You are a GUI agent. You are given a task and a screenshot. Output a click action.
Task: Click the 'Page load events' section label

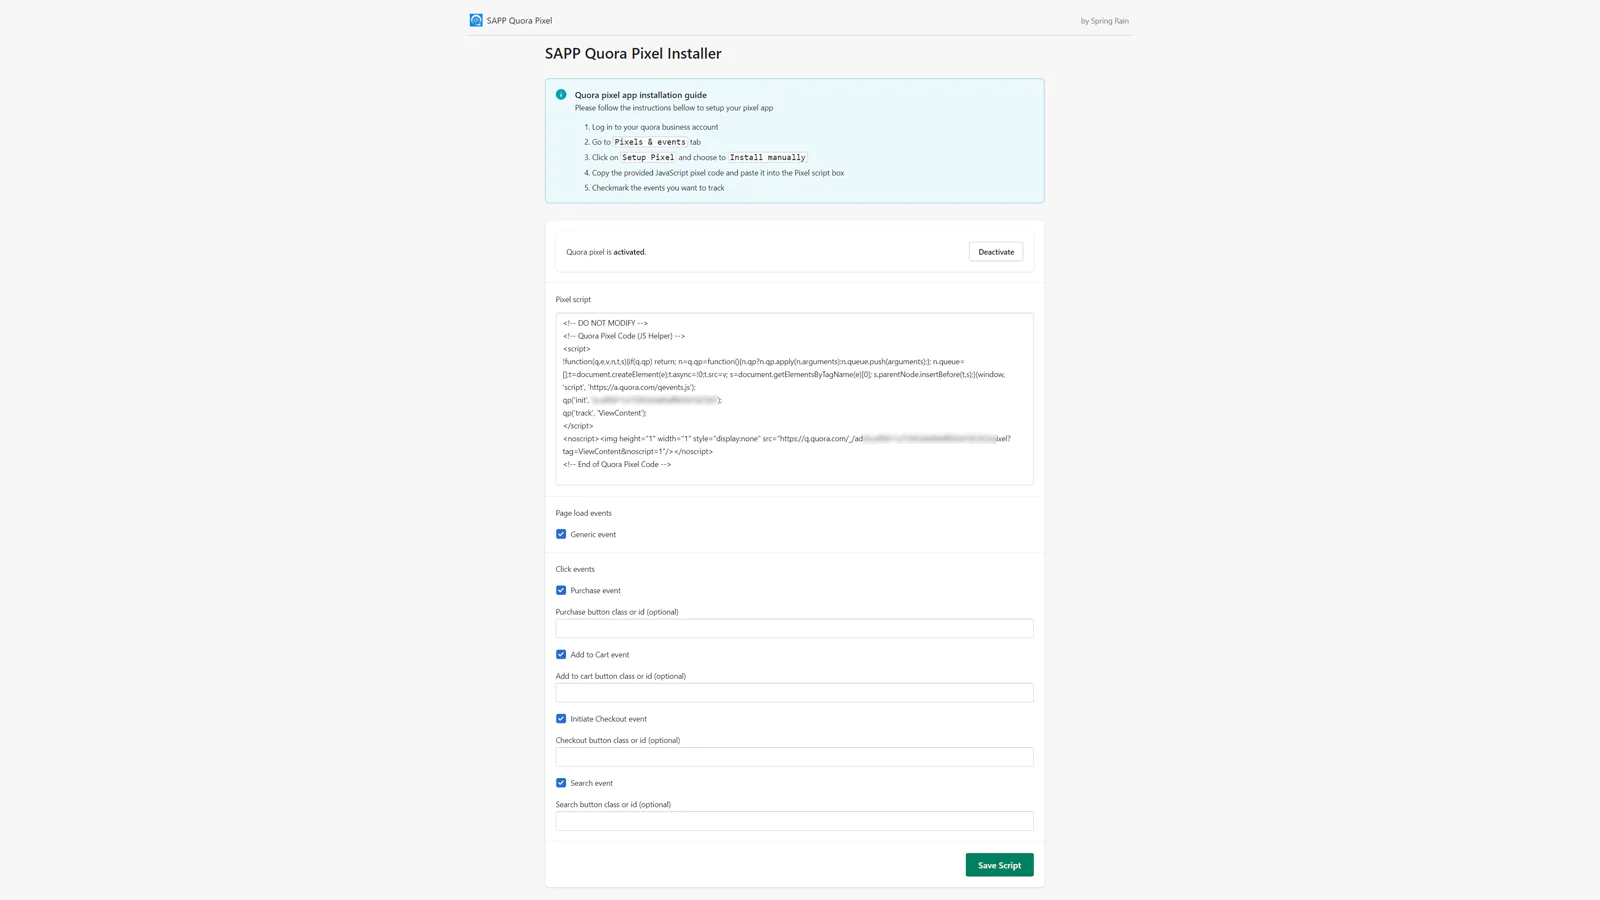coord(583,513)
